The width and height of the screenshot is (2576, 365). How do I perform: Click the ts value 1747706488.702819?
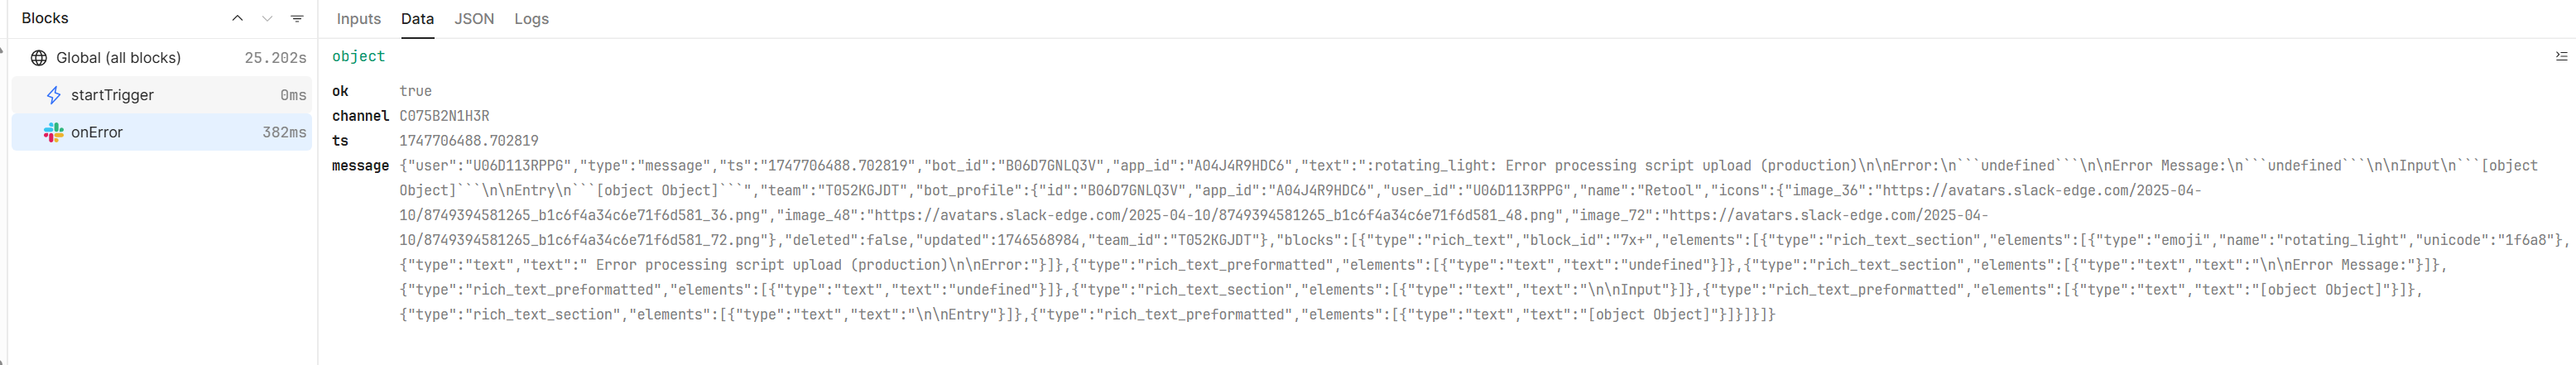469,141
